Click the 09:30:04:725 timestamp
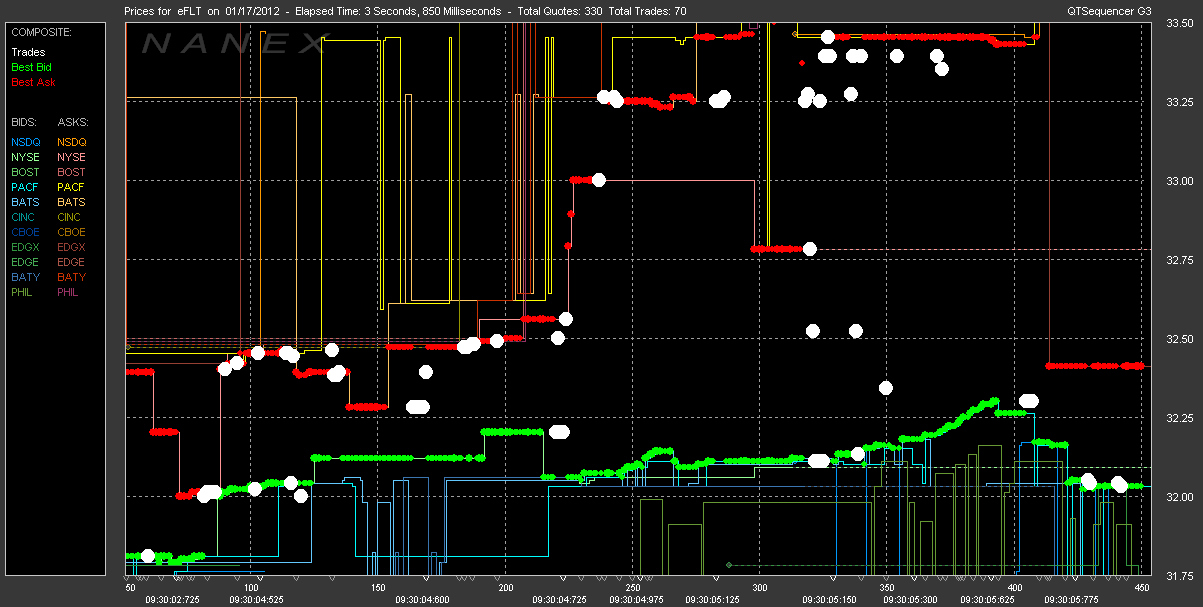 coord(559,600)
